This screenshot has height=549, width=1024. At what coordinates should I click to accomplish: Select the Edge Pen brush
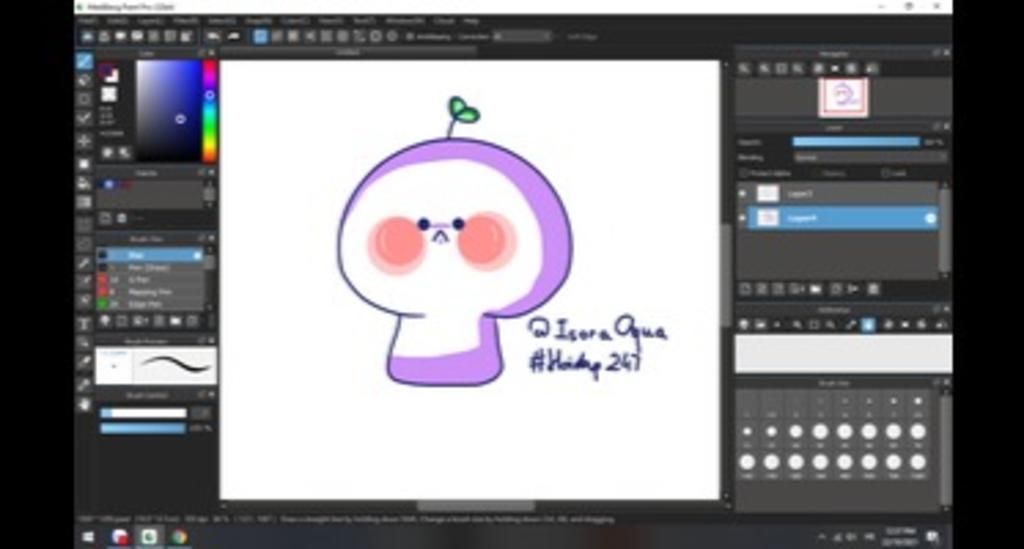[150, 304]
